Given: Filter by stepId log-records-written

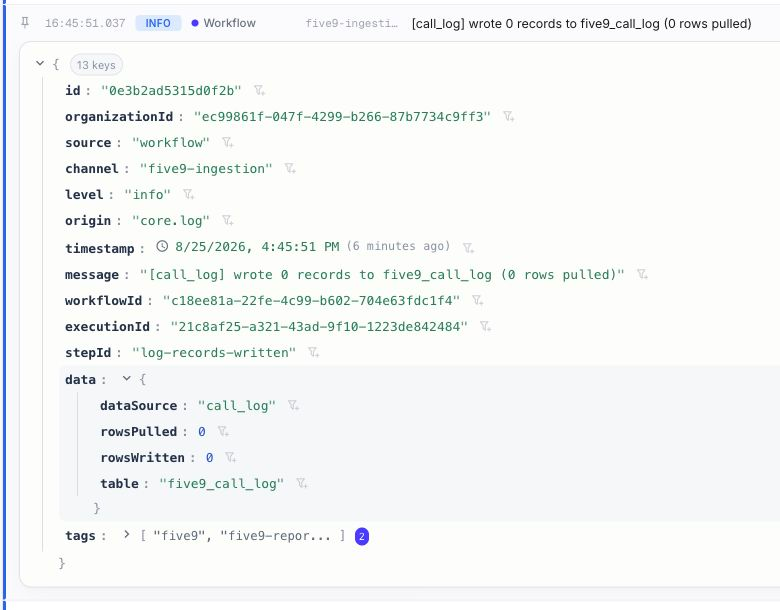Looking at the screenshot, I should click(x=313, y=353).
